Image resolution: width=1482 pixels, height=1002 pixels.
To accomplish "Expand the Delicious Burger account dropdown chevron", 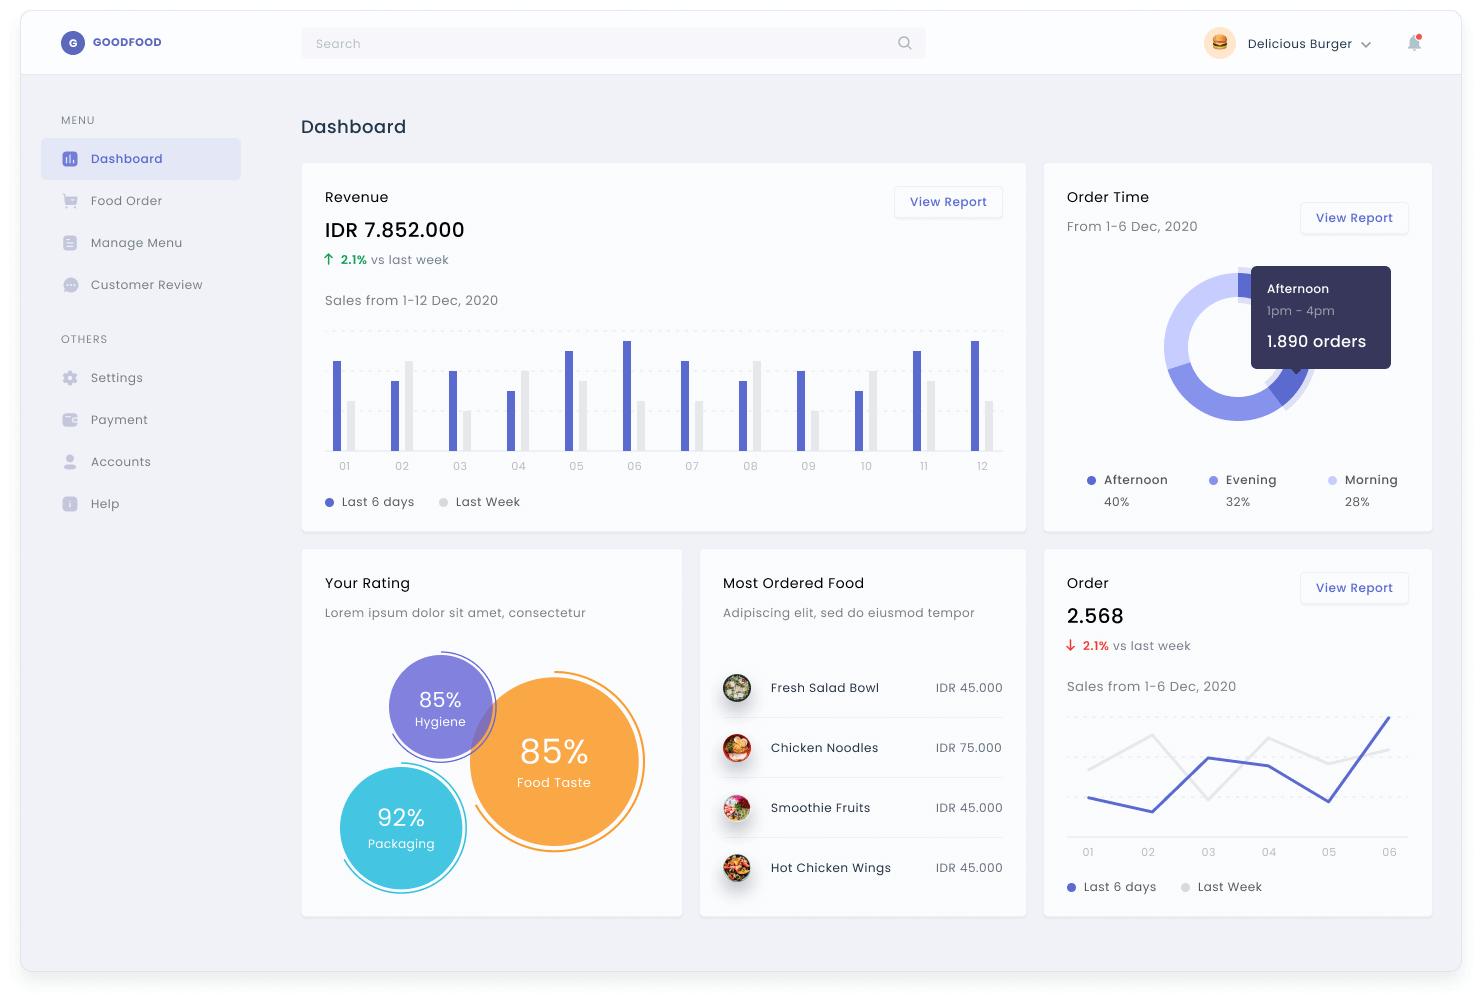I will coord(1366,45).
